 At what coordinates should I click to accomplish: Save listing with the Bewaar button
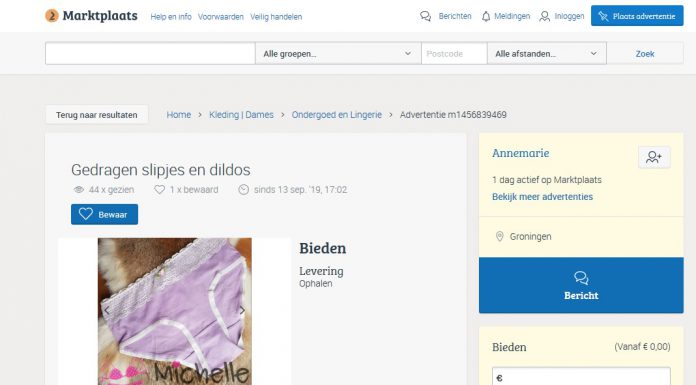point(104,214)
